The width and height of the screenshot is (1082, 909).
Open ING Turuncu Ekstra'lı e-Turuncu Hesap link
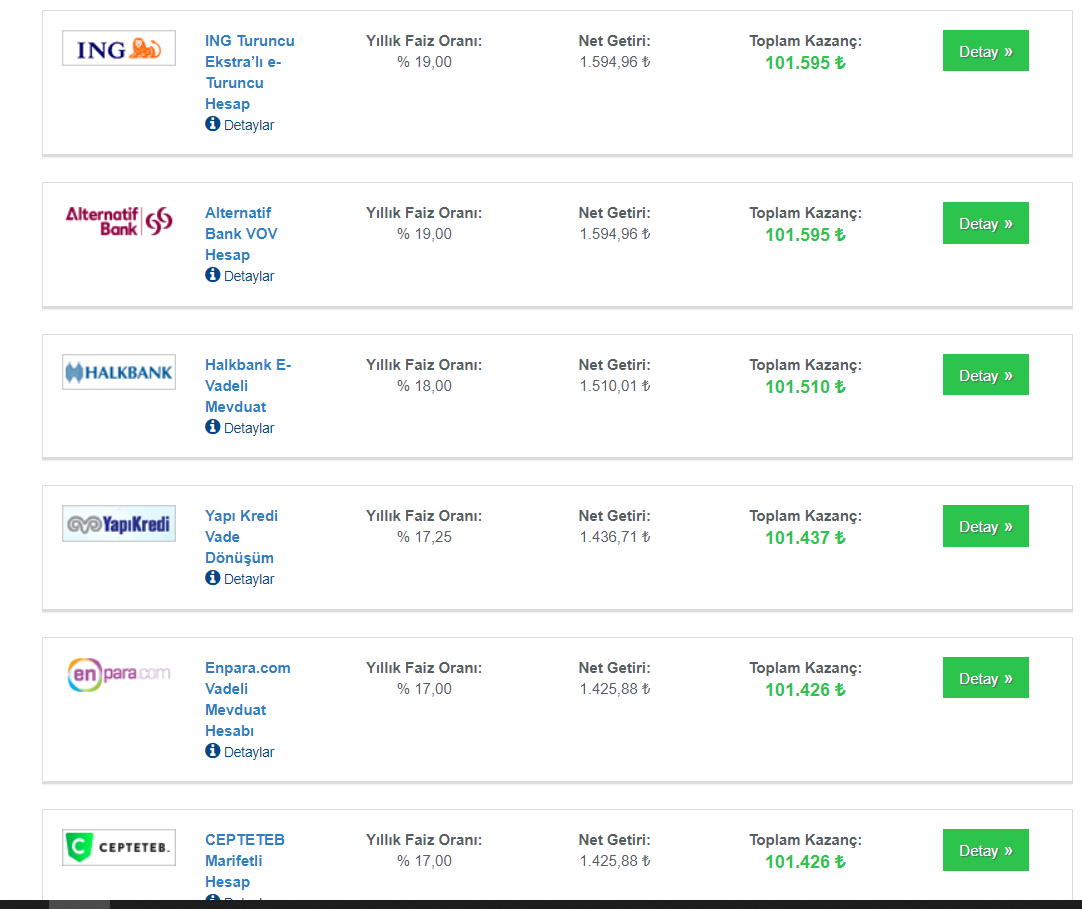coord(250,72)
